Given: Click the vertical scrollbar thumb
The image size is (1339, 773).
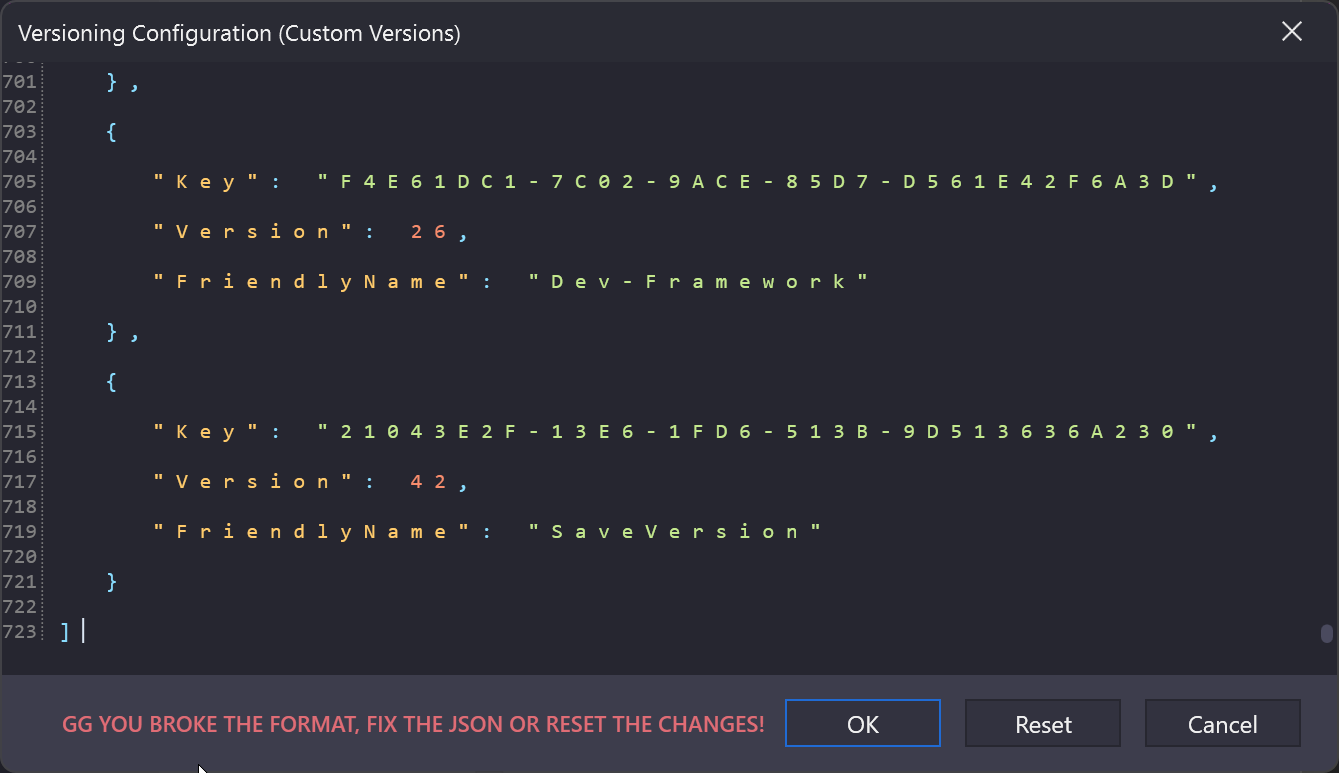Looking at the screenshot, I should (1326, 633).
